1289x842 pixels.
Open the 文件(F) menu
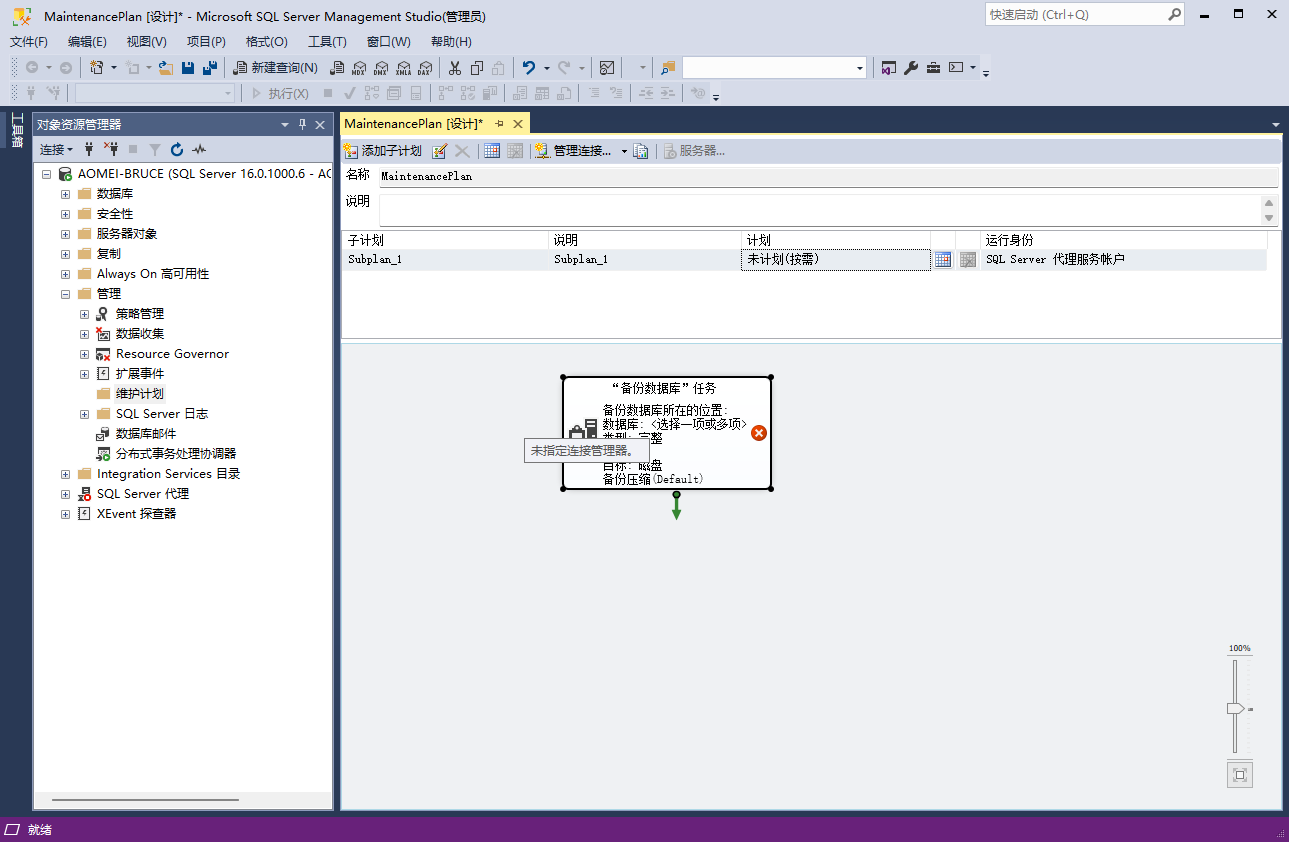point(29,42)
